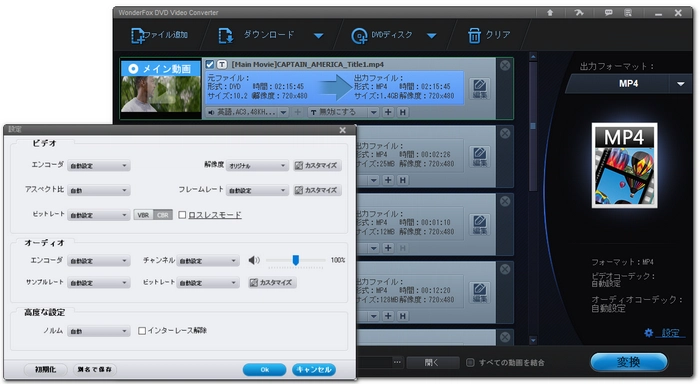
Task: Open the サンプルレート dropdown
Action: (x=99, y=283)
